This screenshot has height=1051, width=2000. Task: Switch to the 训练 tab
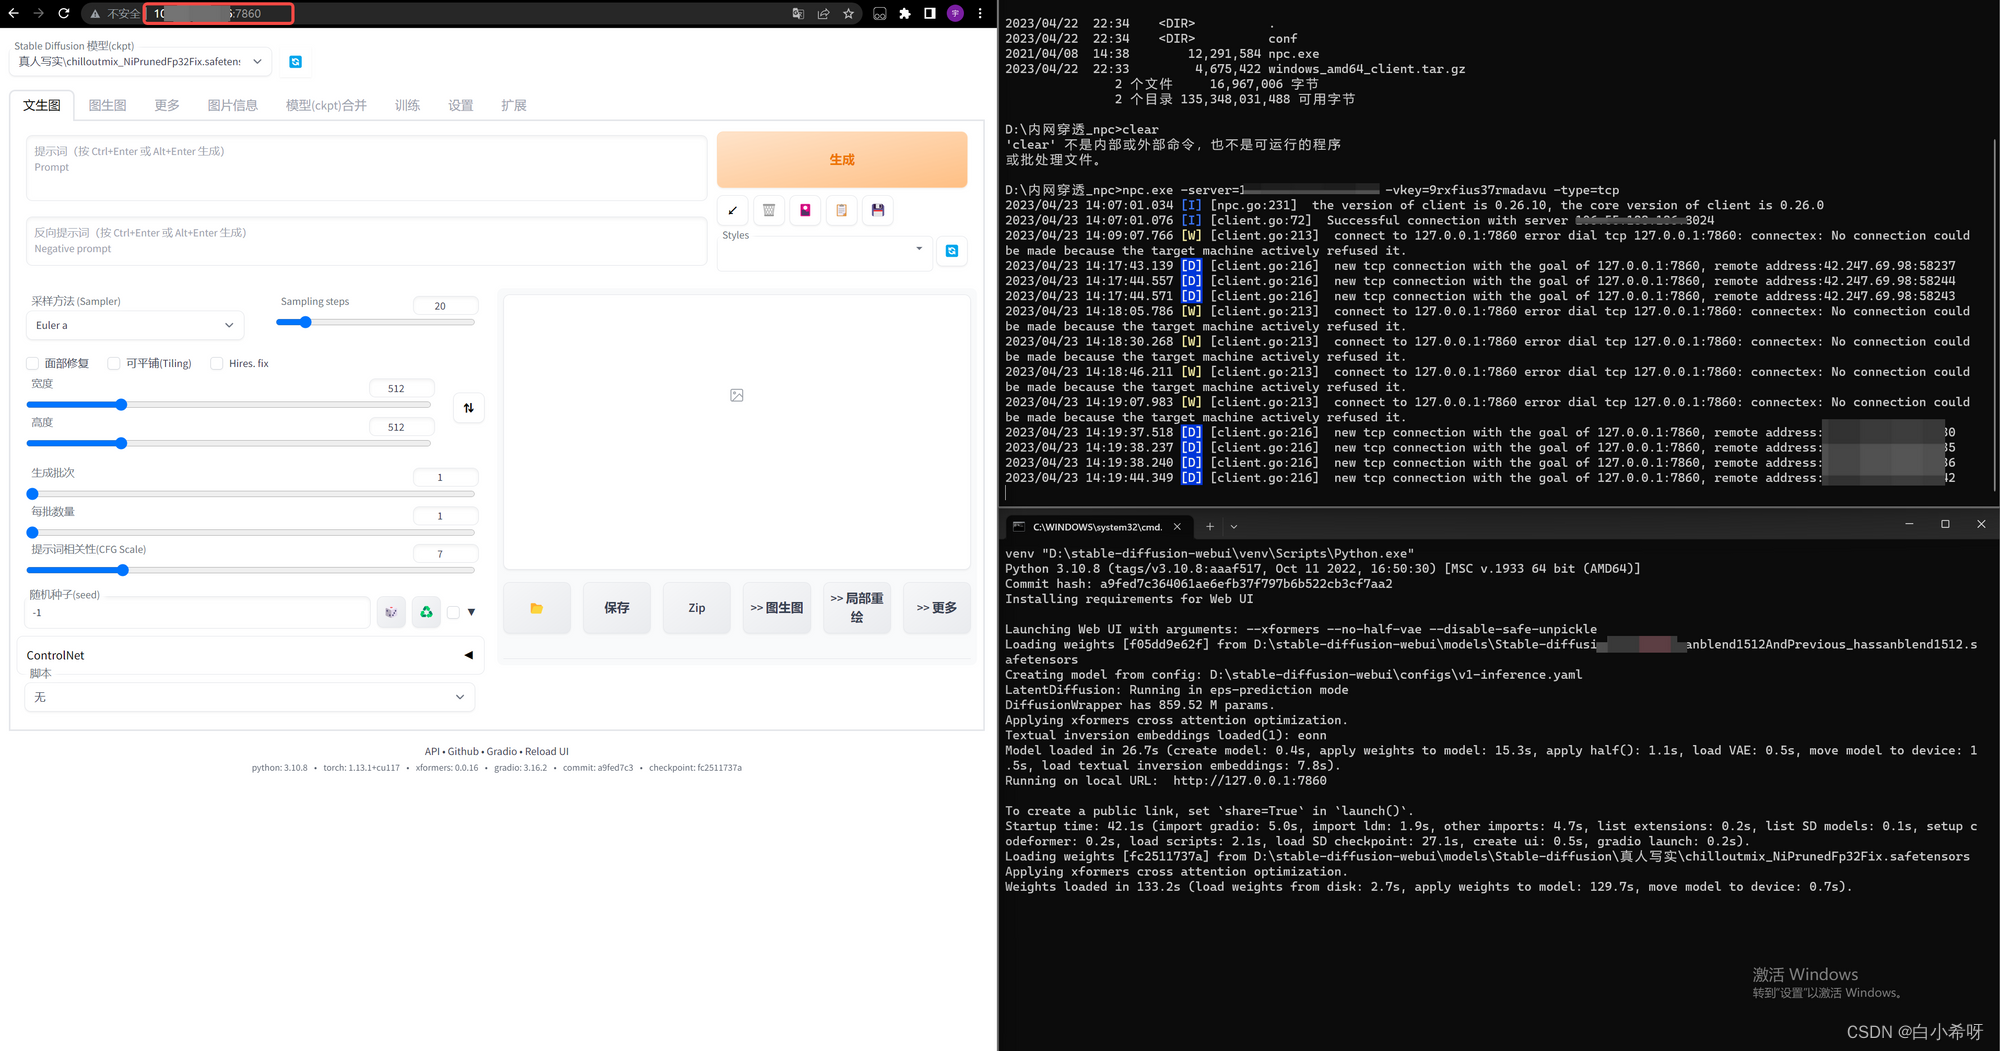pyautogui.click(x=407, y=105)
